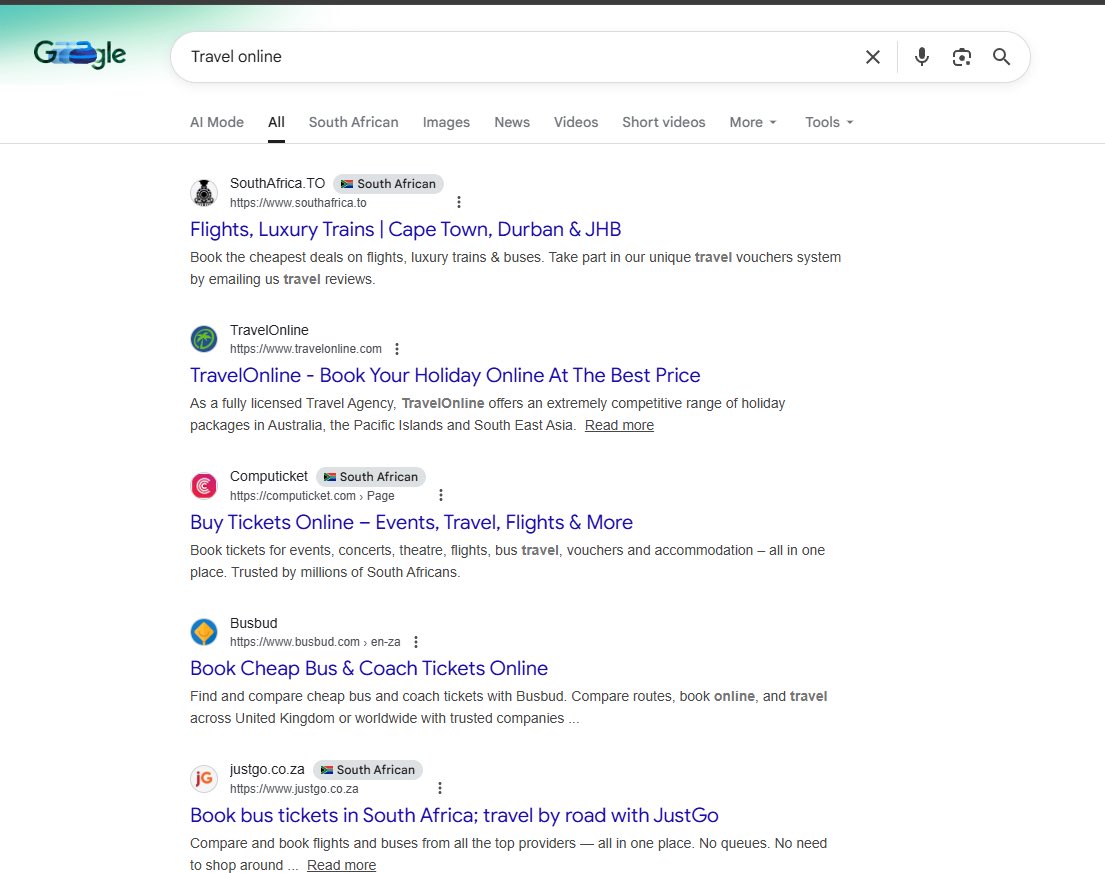The image size is (1105, 873).
Task: Open Buy Tickets Online Events Travel result
Action: click(x=411, y=522)
